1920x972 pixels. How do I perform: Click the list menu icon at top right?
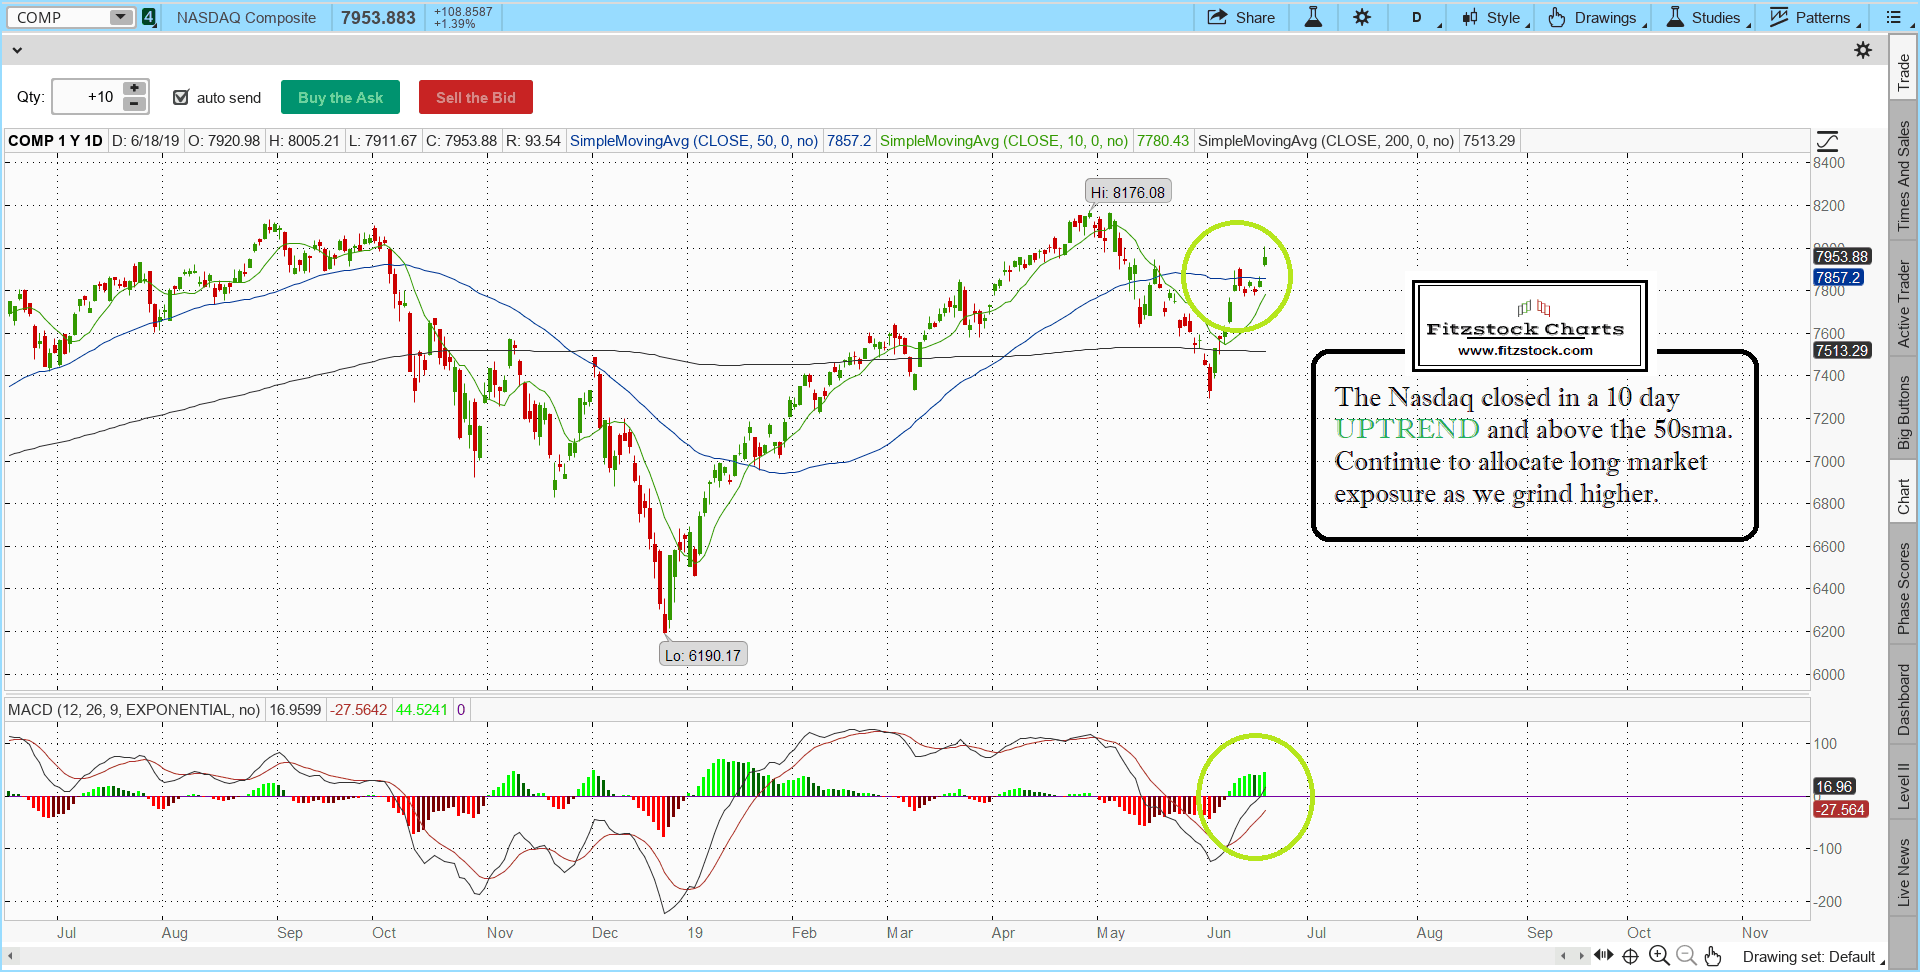(1893, 17)
